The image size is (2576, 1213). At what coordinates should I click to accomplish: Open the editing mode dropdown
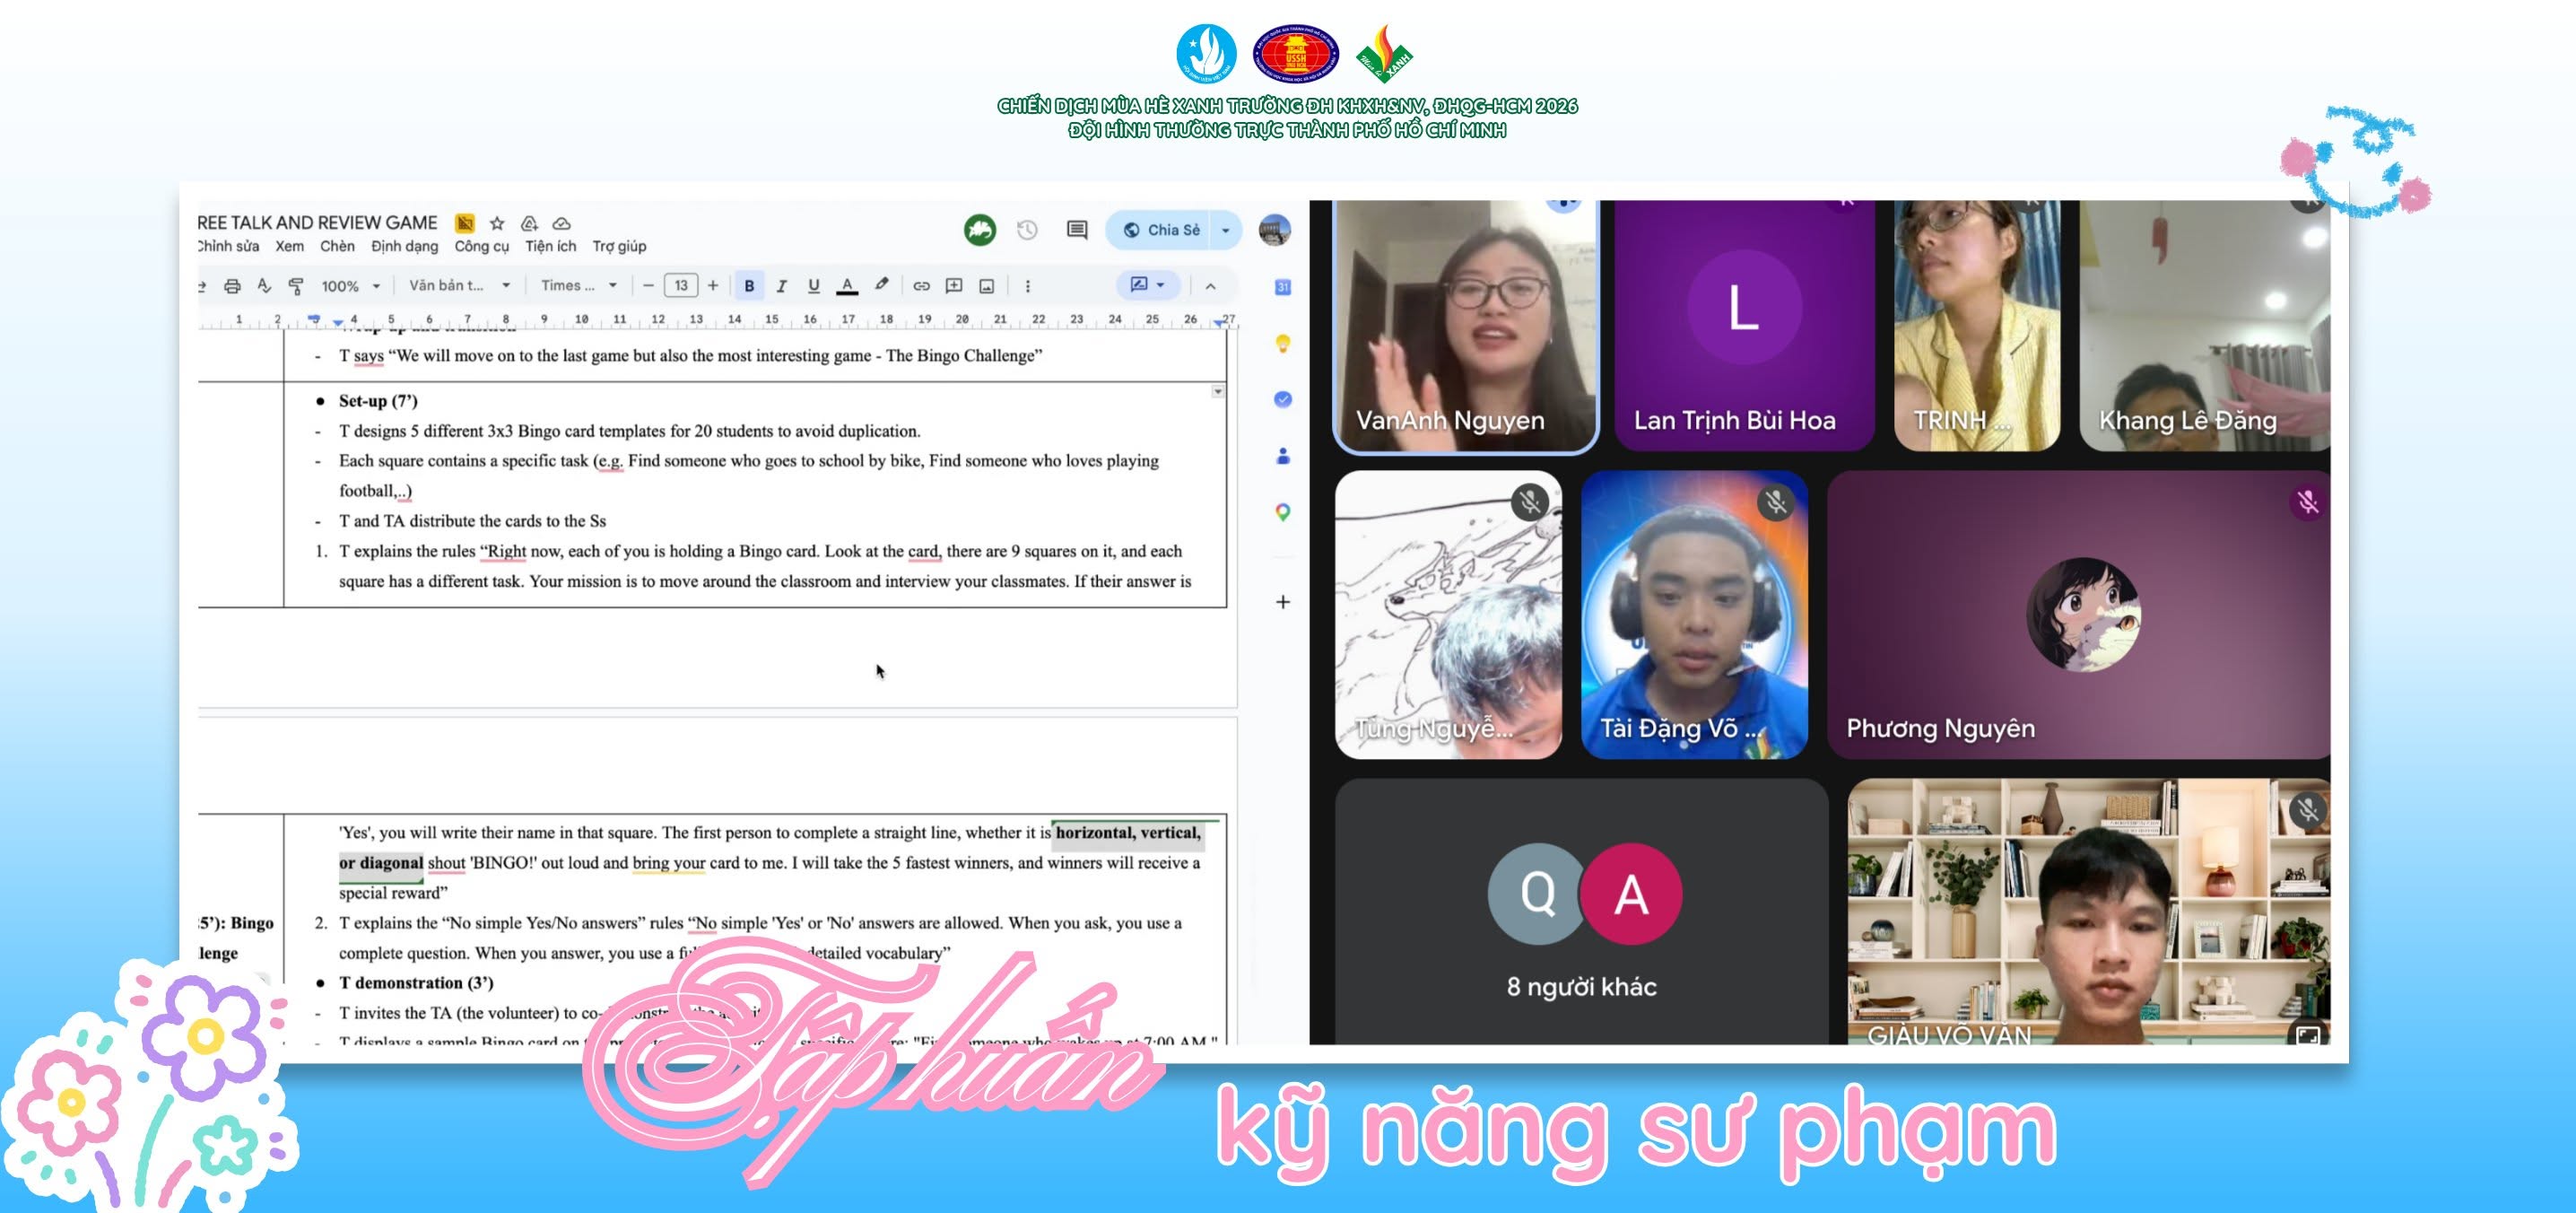click(1147, 285)
